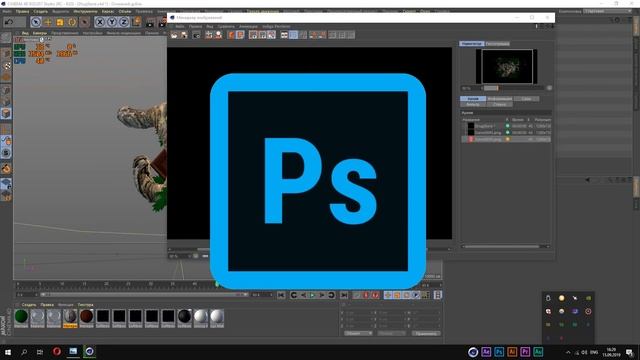The image size is (640, 360).
Task: Click the Photoshop taskbar icon
Action: [499, 352]
